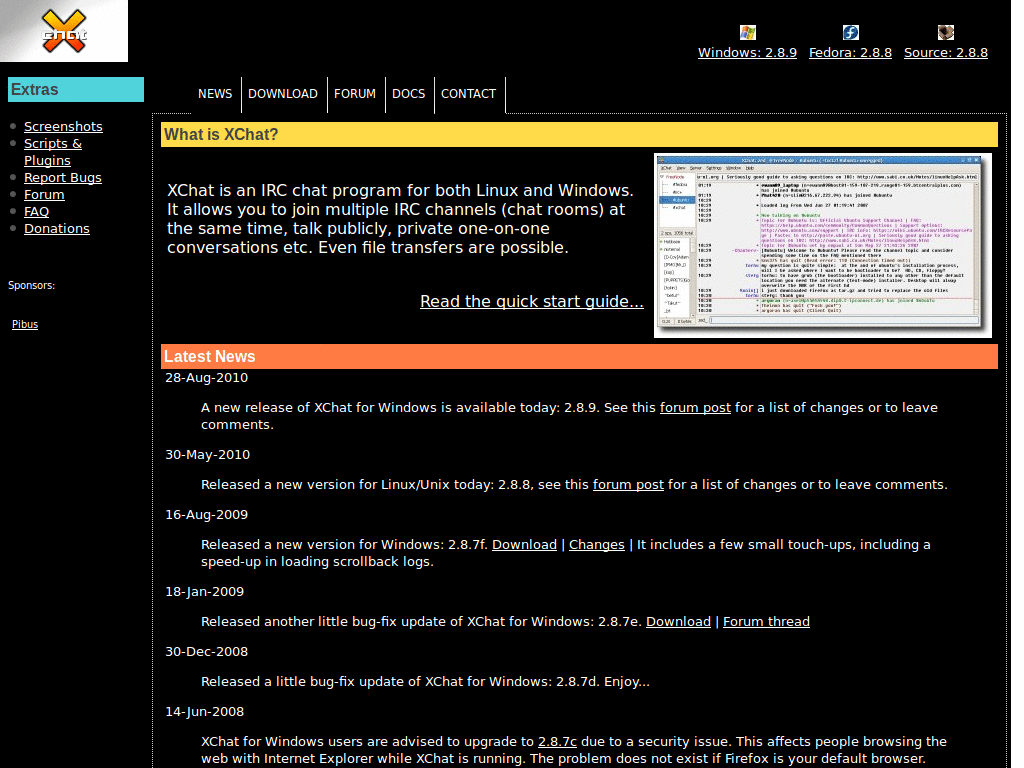Click the 18-Jan-2009 news date
The image size is (1024, 768).
tap(204, 592)
